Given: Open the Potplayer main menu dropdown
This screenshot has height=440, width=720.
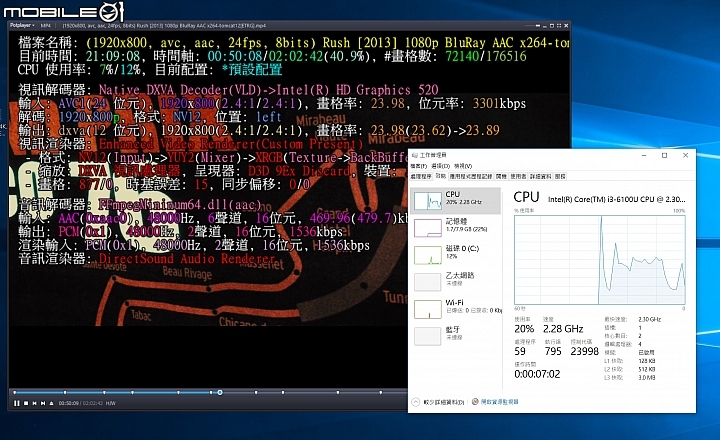Looking at the screenshot, I should point(22,25).
